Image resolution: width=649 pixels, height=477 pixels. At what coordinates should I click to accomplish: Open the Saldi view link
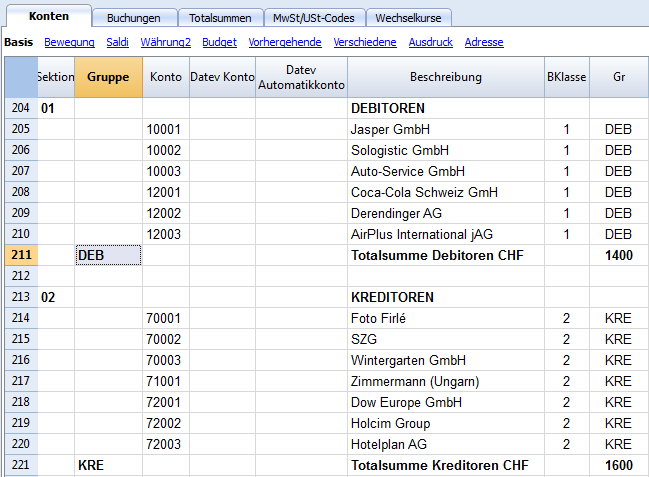coord(118,42)
